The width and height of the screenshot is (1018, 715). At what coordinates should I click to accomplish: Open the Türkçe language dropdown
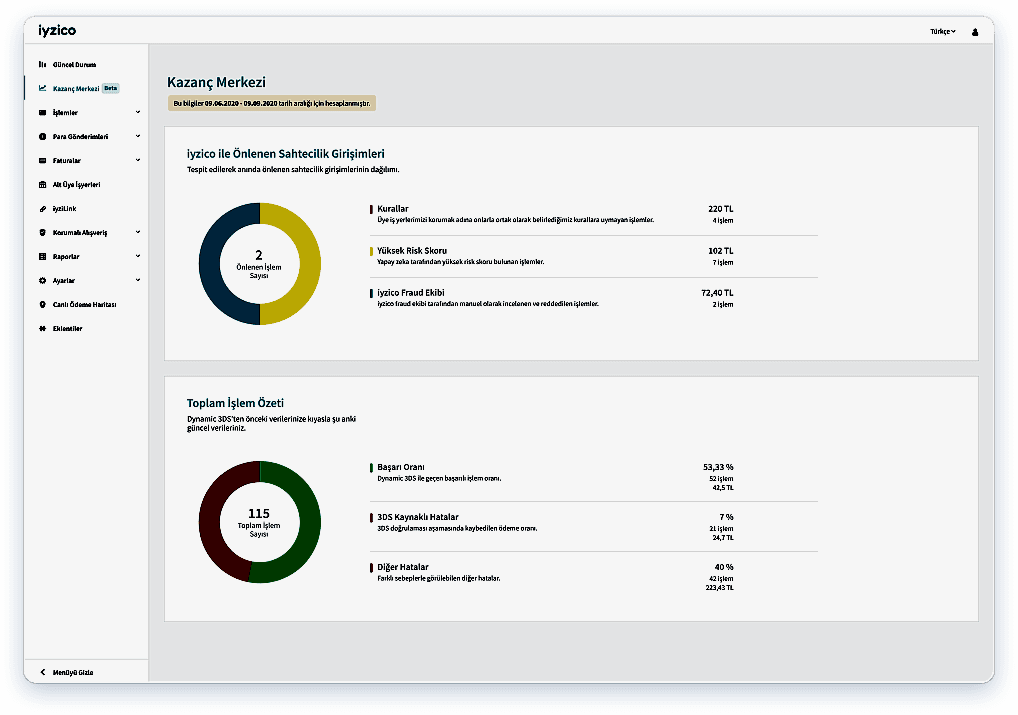pos(942,31)
